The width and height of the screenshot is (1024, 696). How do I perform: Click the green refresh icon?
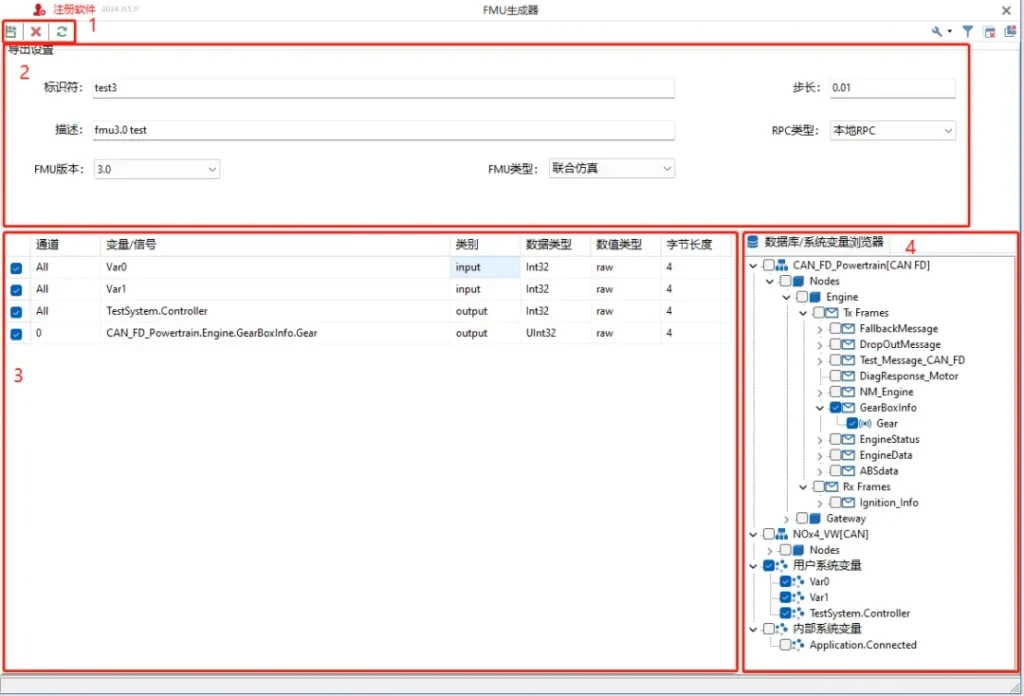[x=62, y=32]
